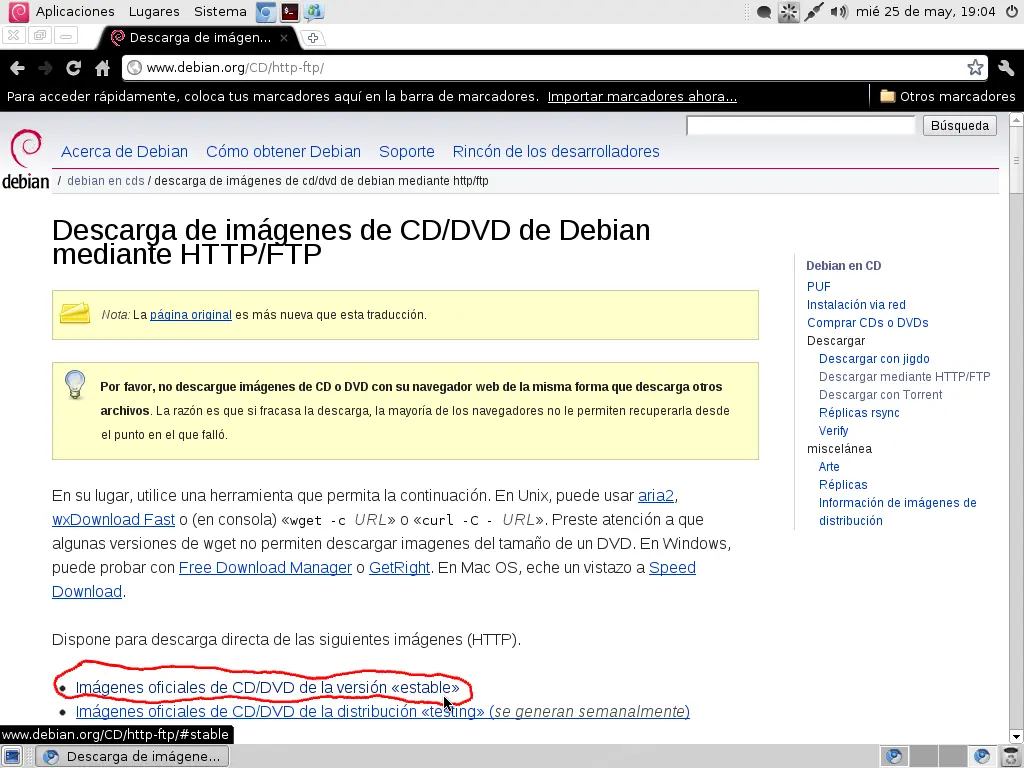Bookmark the page with the star icon
The height and width of the screenshot is (768, 1024).
pos(975,67)
